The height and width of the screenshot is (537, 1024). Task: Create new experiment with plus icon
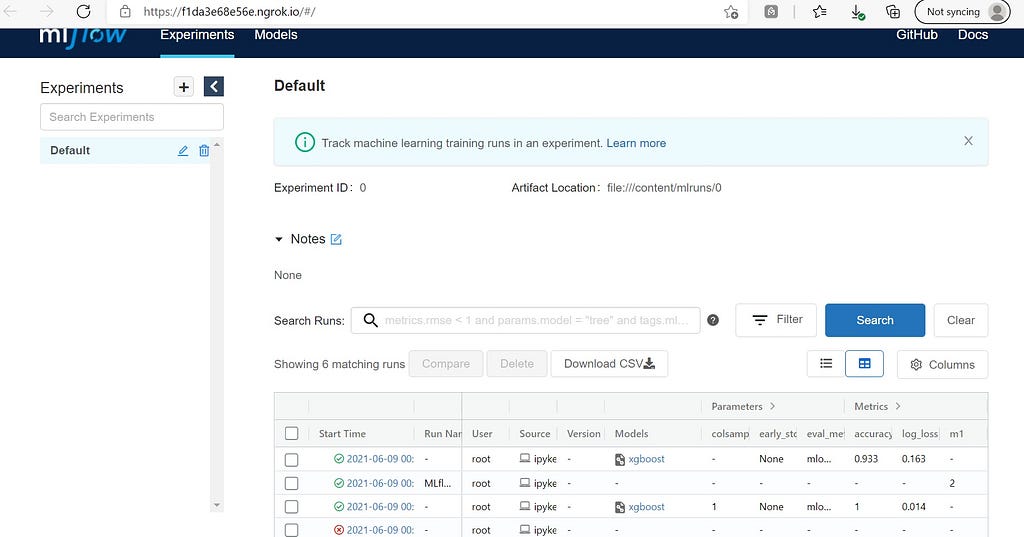coord(184,86)
